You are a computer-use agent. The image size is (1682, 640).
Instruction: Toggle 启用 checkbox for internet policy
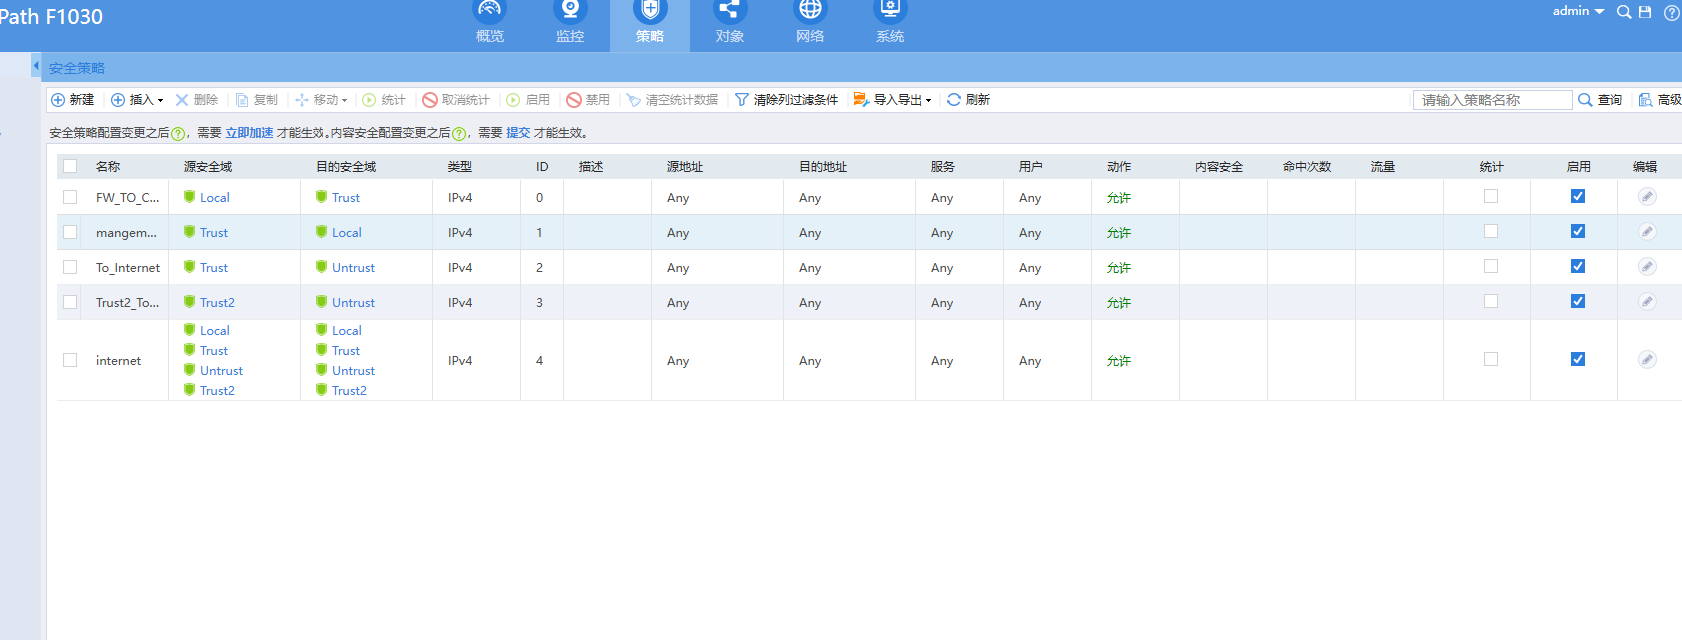(x=1578, y=359)
